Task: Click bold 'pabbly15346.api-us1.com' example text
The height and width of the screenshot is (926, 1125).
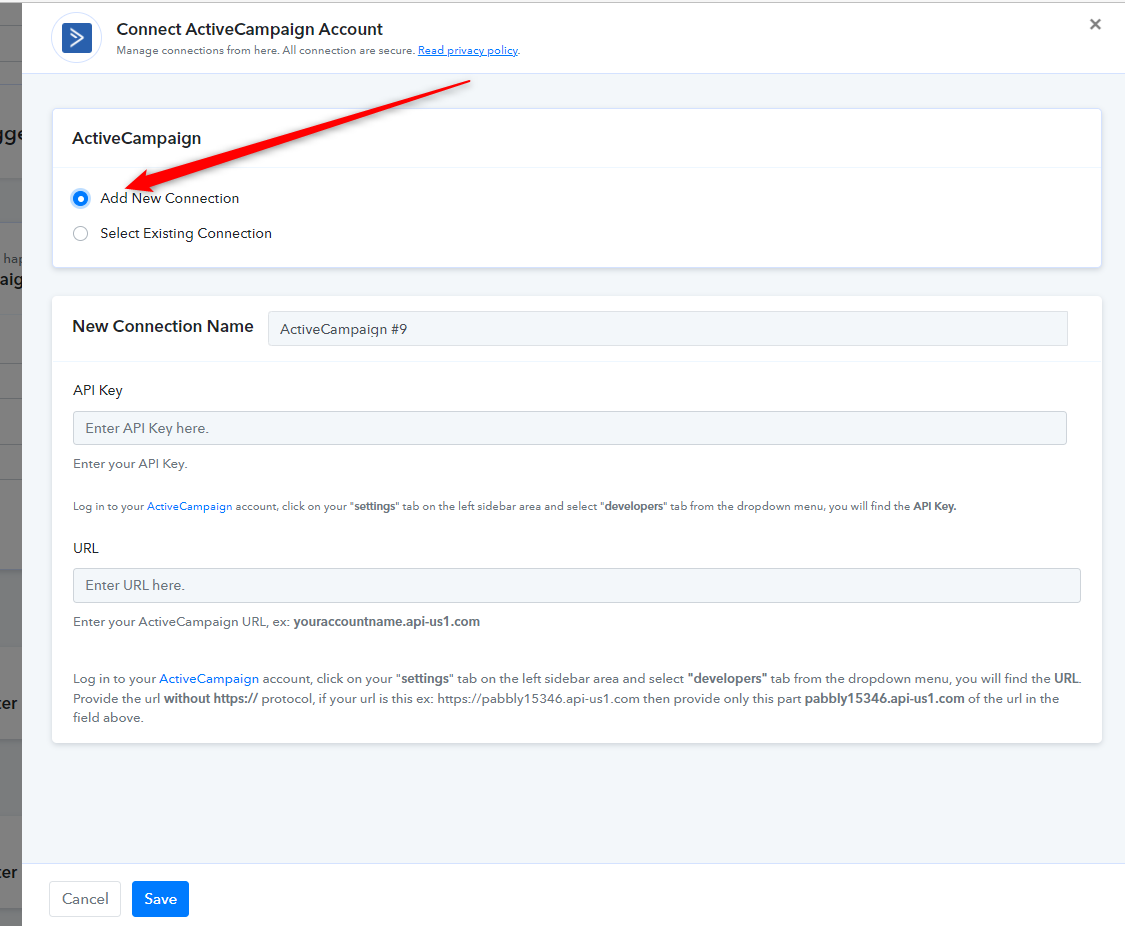Action: point(884,699)
